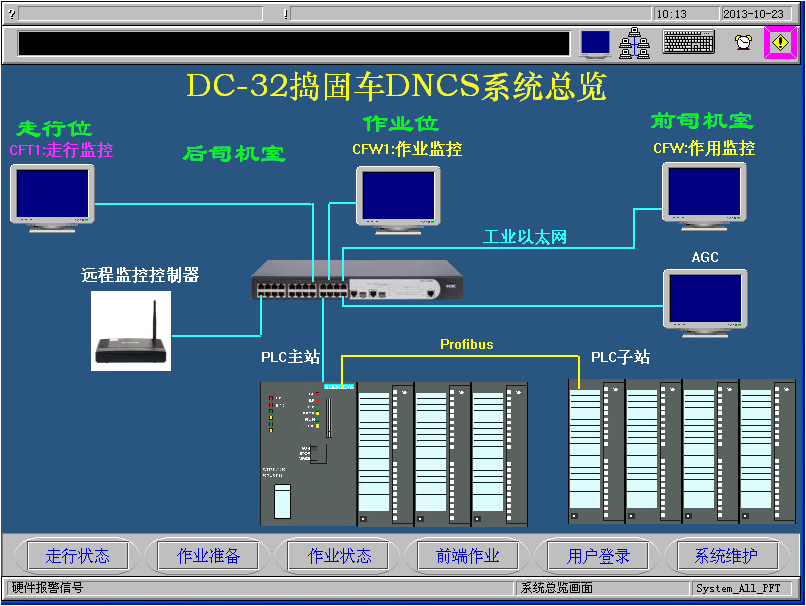Open the on-screen keyboard icon
806x606 pixels.
(x=688, y=43)
